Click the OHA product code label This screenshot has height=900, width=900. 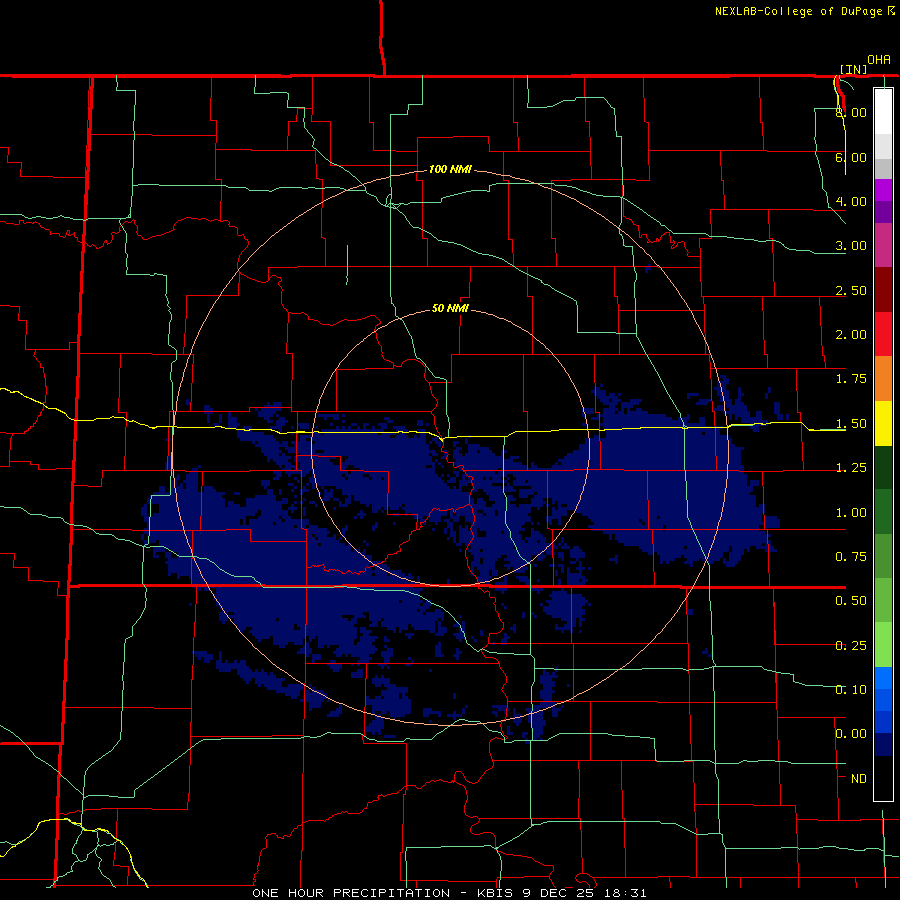tap(879, 60)
